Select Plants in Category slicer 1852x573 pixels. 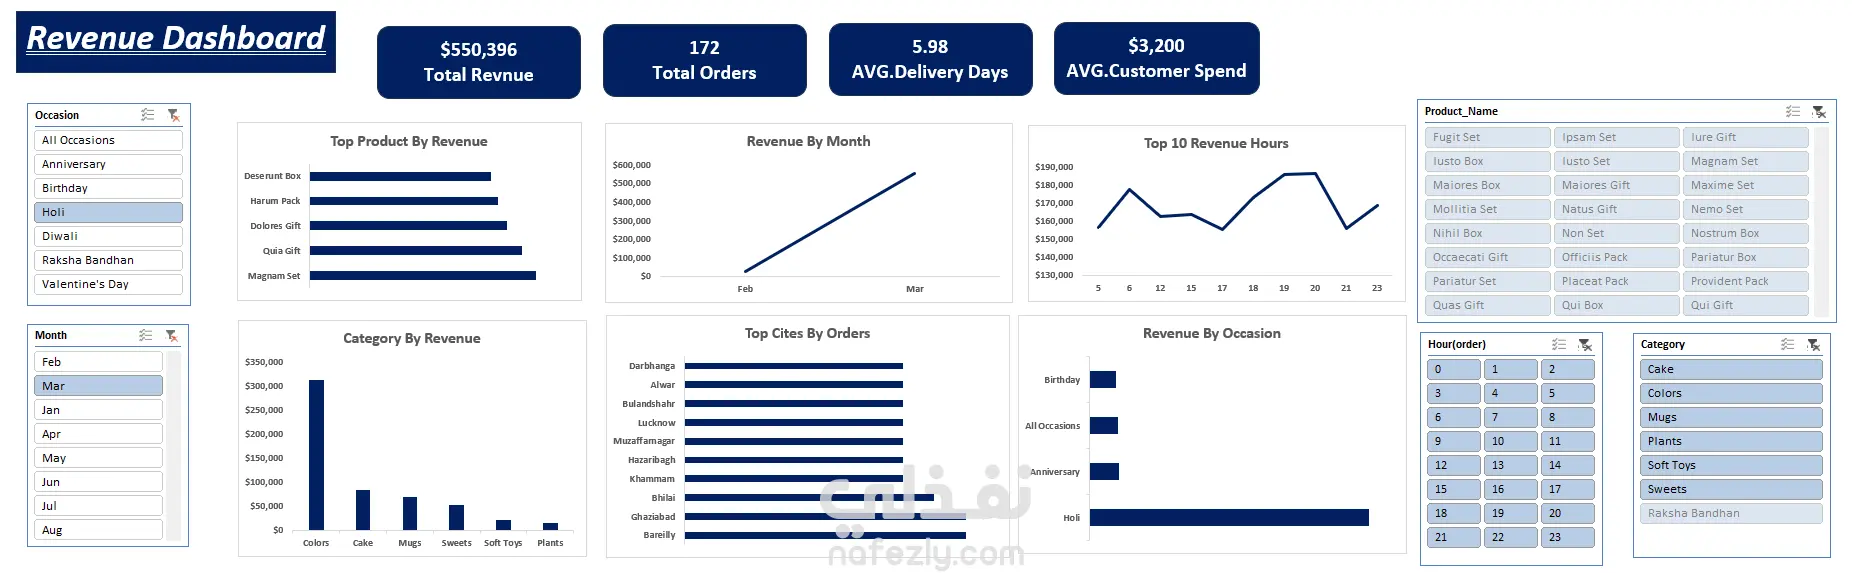click(x=1731, y=441)
